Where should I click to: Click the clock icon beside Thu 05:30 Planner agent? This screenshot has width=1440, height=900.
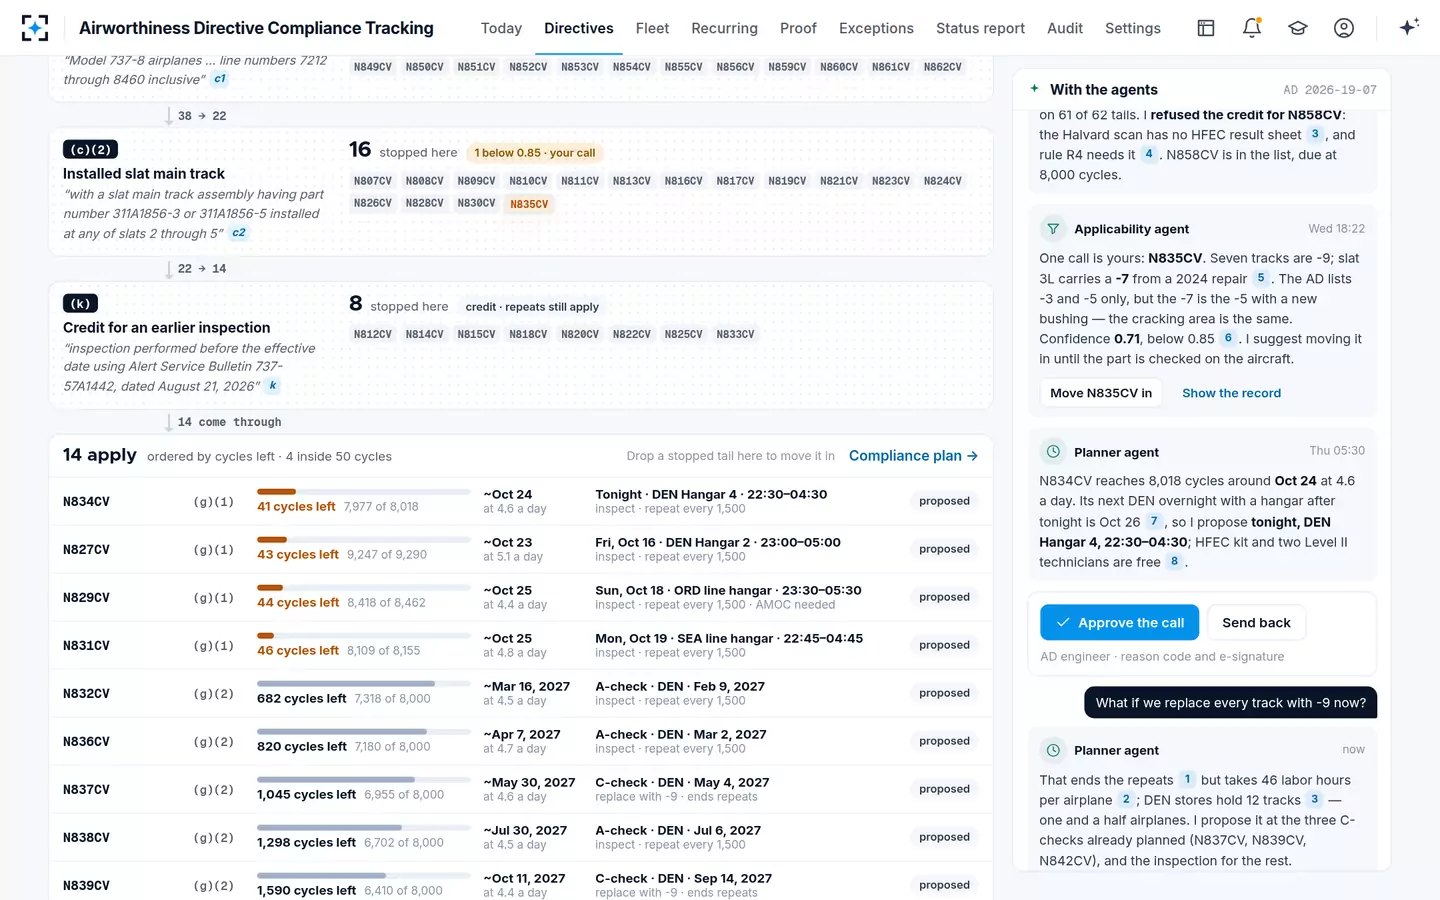pos(1053,452)
